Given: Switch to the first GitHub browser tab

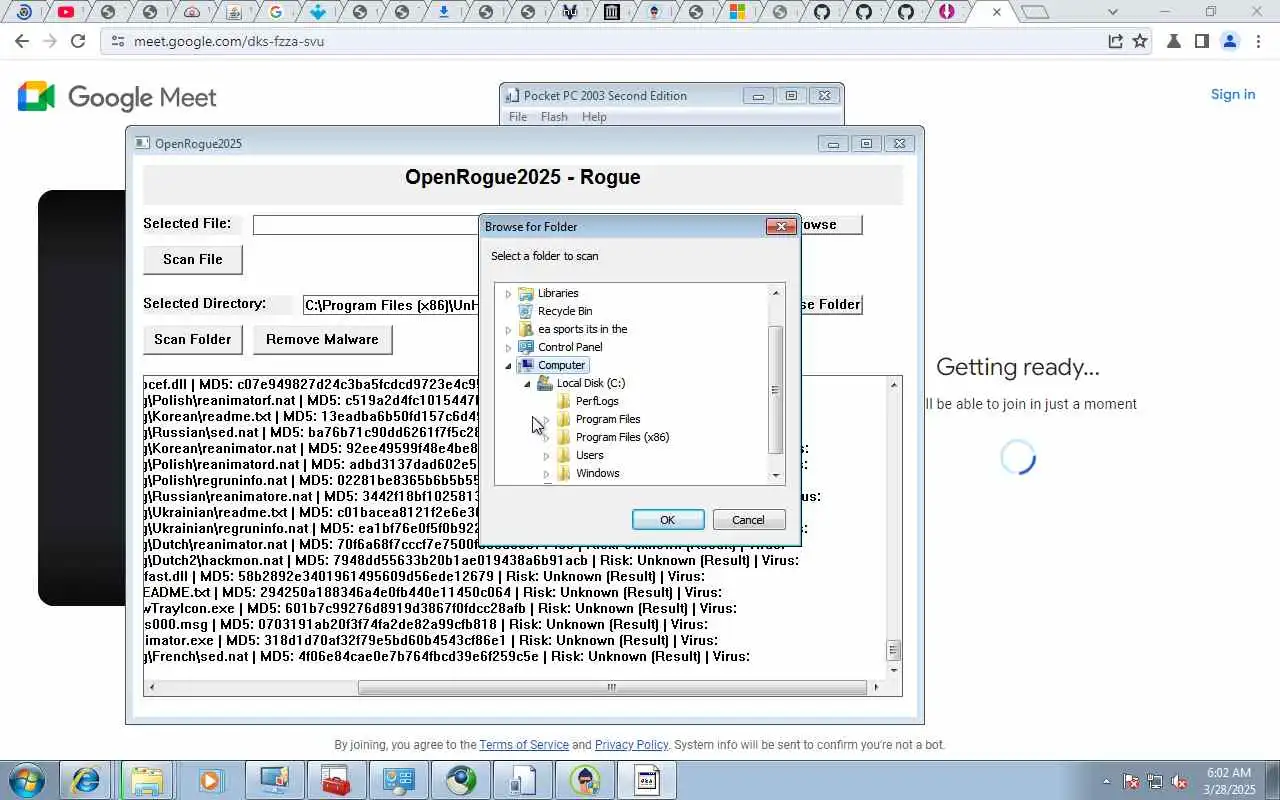Looking at the screenshot, I should click(821, 12).
